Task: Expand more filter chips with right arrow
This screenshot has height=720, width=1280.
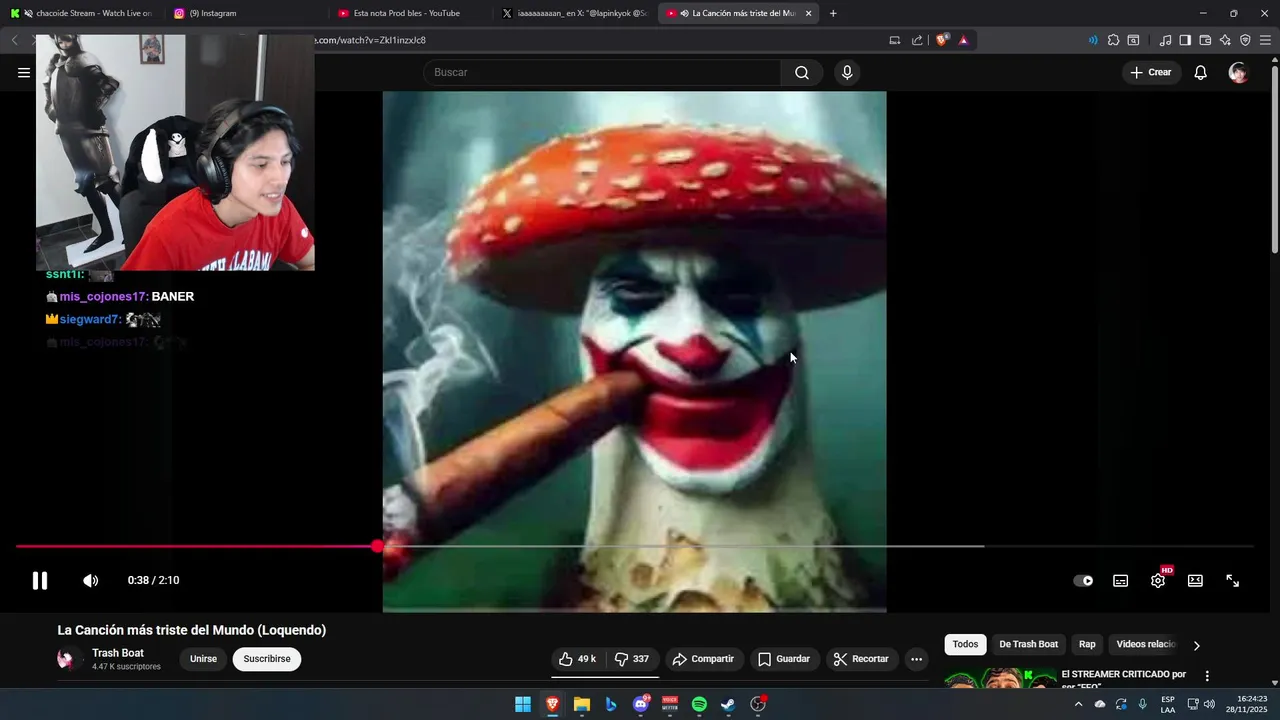Action: tap(1197, 645)
